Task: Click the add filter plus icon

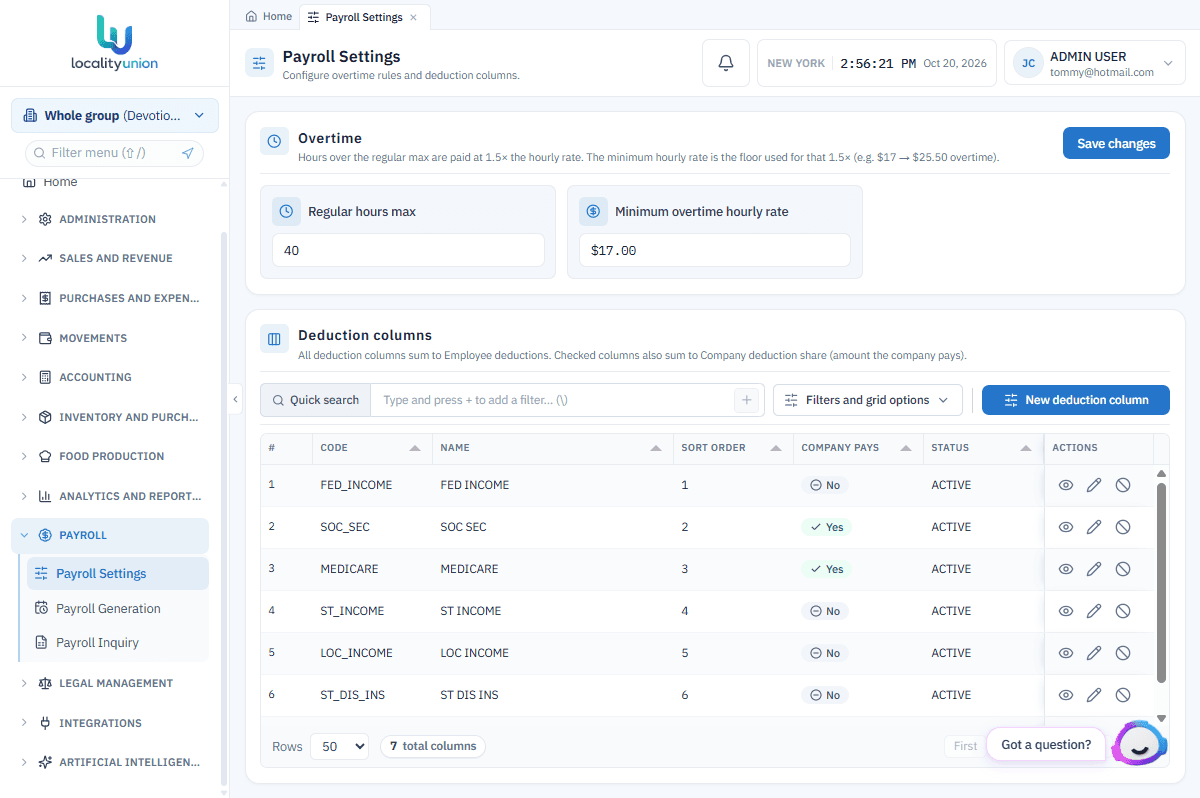Action: click(746, 400)
